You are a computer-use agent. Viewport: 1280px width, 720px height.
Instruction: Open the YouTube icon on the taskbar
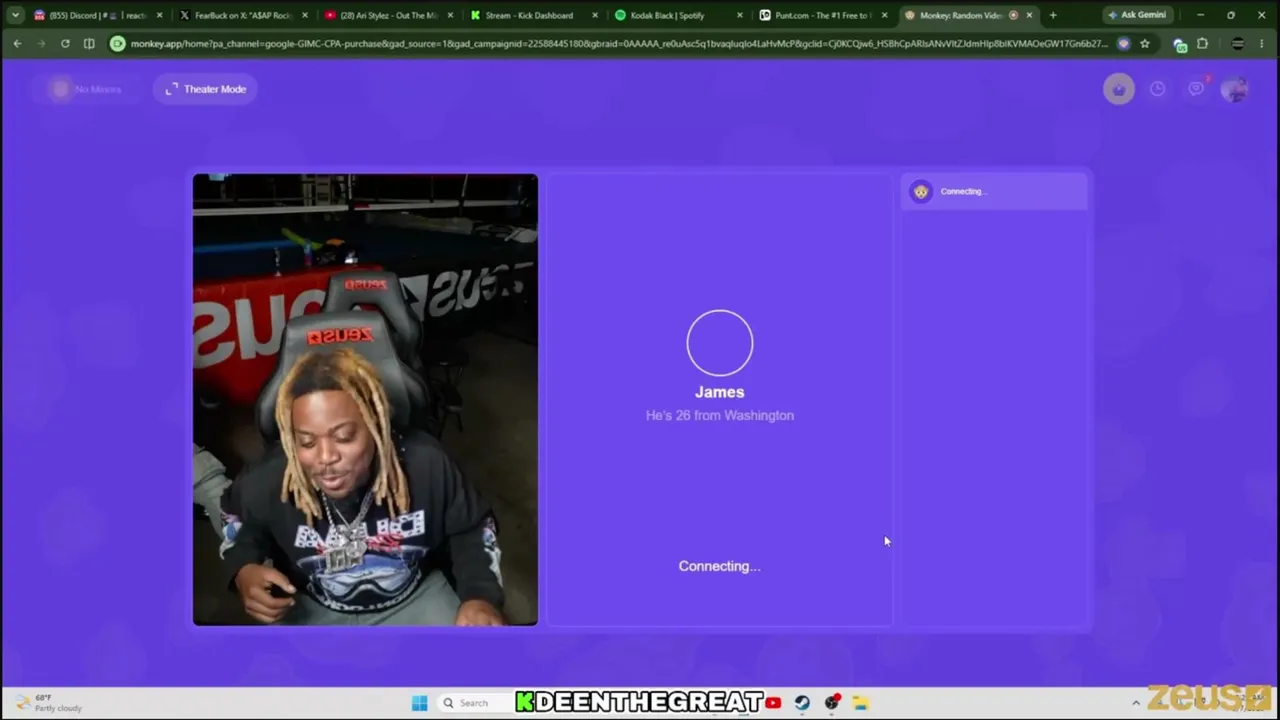click(x=773, y=703)
